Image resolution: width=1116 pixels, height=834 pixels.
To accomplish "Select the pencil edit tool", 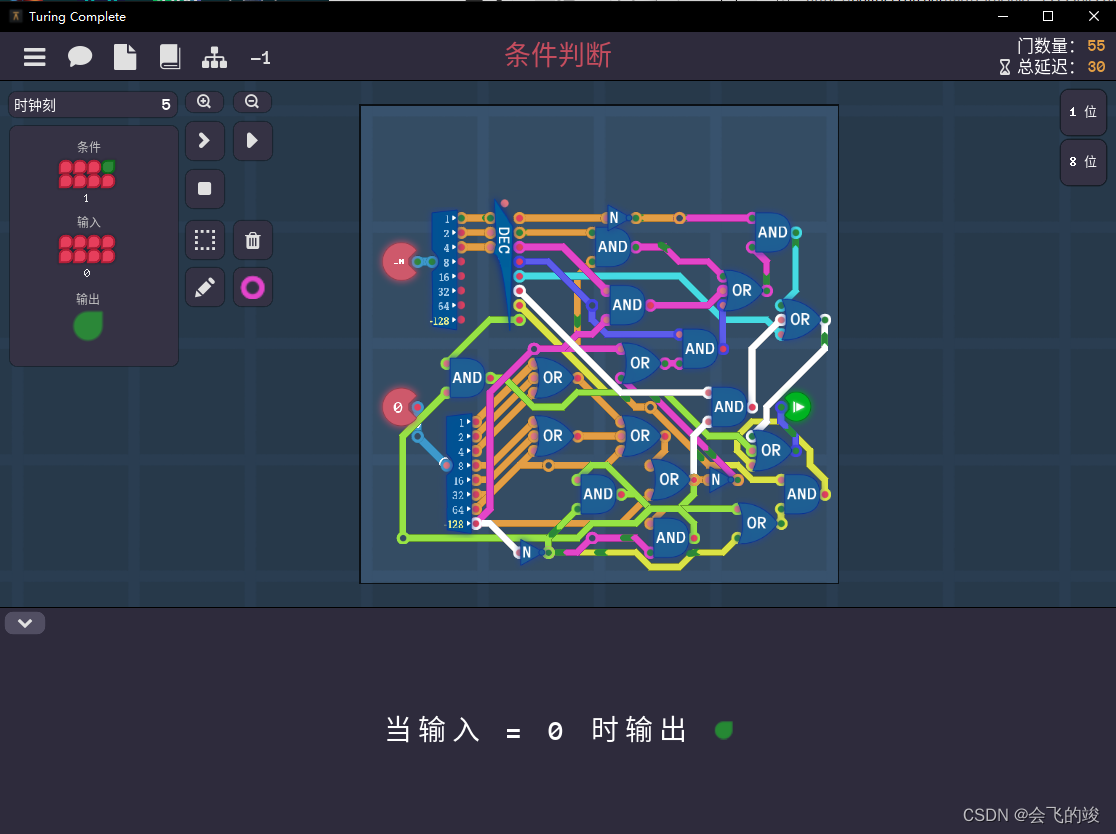I will point(204,287).
